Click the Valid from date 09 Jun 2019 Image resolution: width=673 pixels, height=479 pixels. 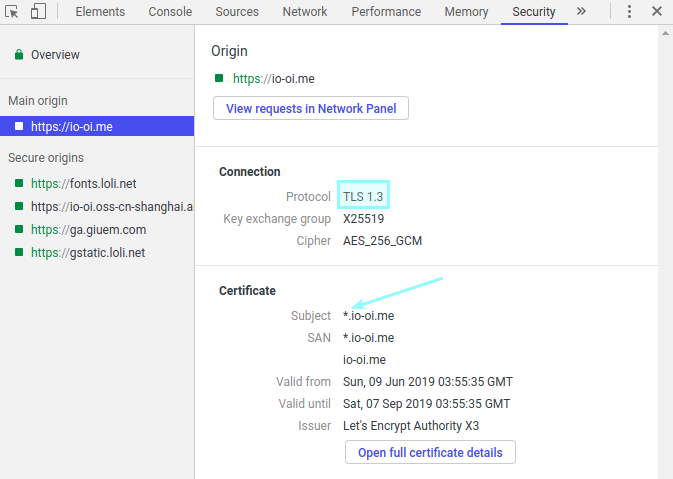point(427,382)
